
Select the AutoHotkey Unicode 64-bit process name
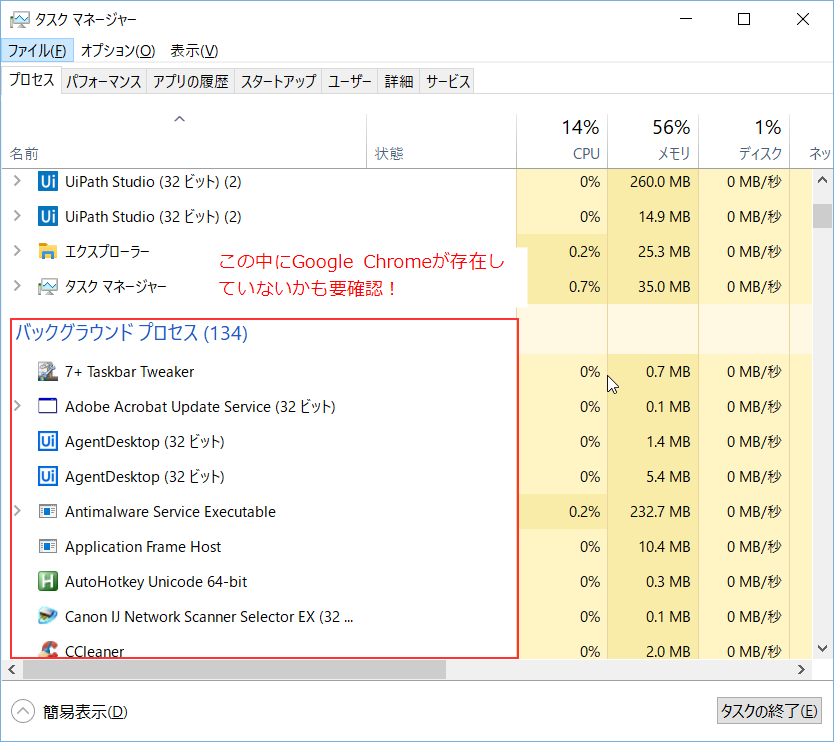tap(156, 581)
